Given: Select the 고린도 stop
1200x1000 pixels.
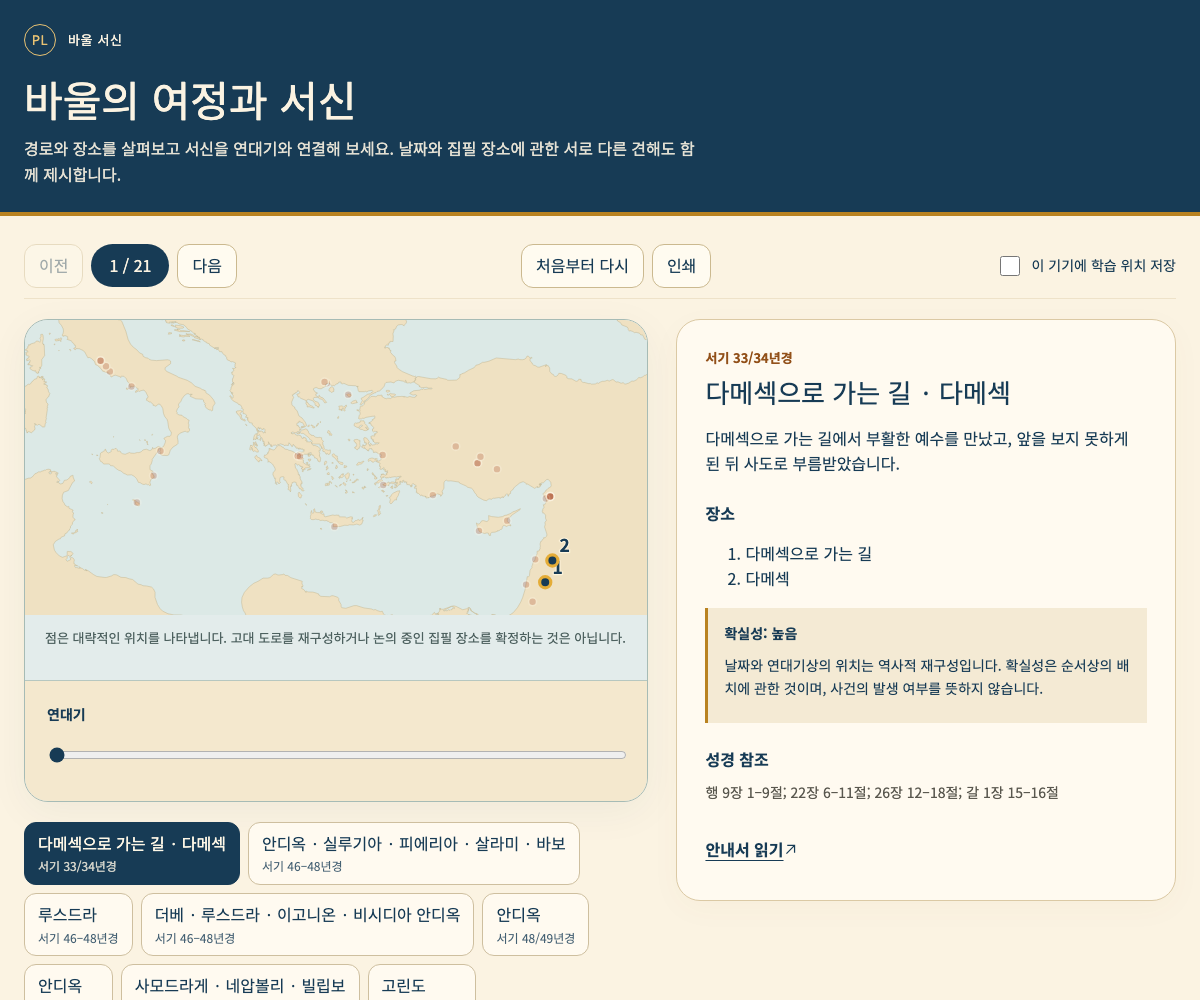Looking at the screenshot, I should [x=421, y=983].
